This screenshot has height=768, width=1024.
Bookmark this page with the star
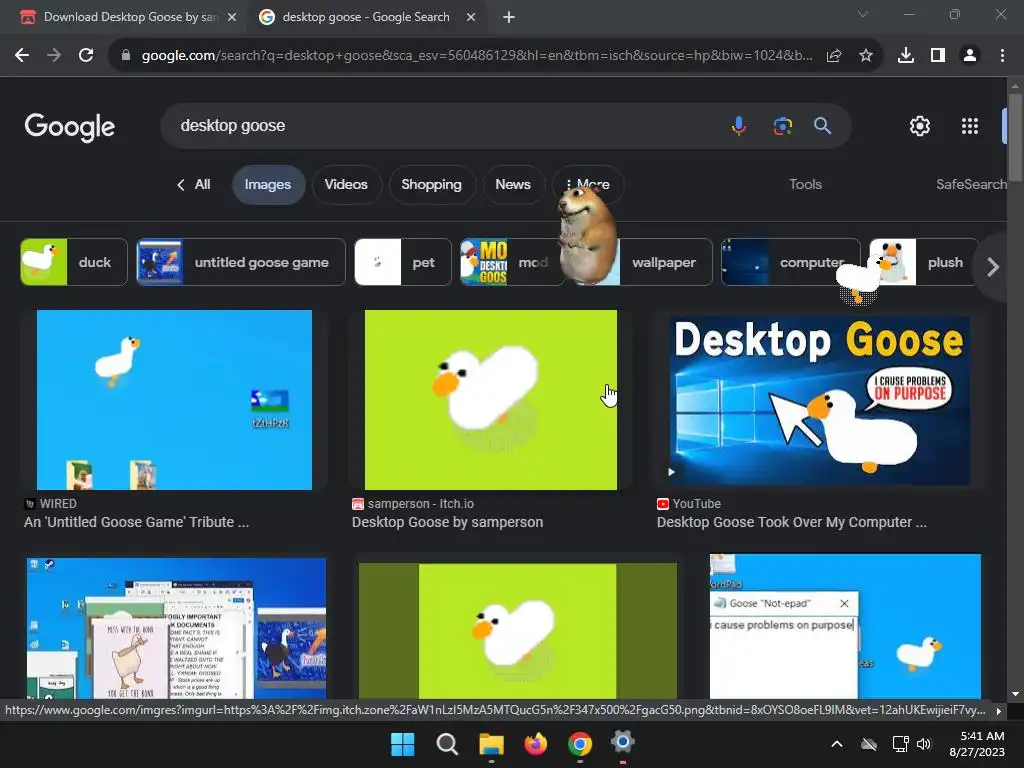866,56
